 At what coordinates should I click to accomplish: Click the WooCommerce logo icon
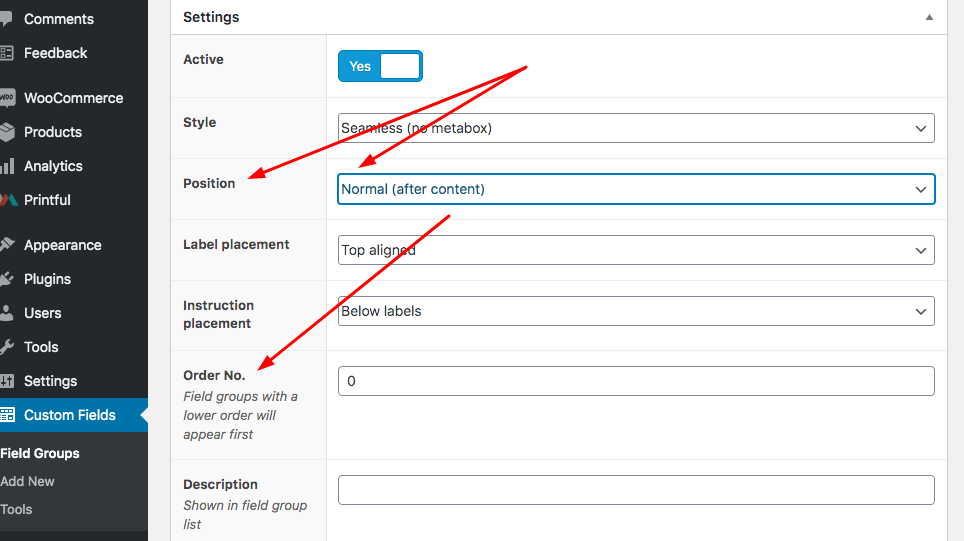(x=6, y=98)
